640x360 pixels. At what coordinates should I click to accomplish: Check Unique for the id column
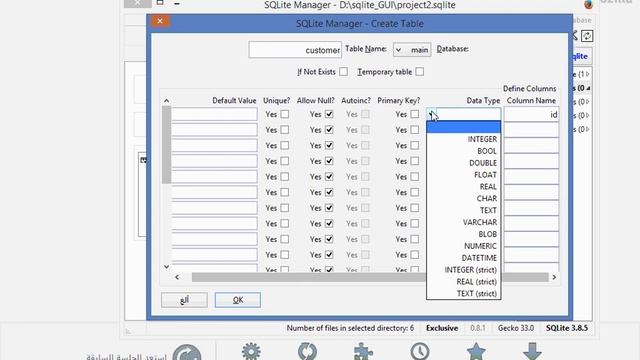pos(284,114)
